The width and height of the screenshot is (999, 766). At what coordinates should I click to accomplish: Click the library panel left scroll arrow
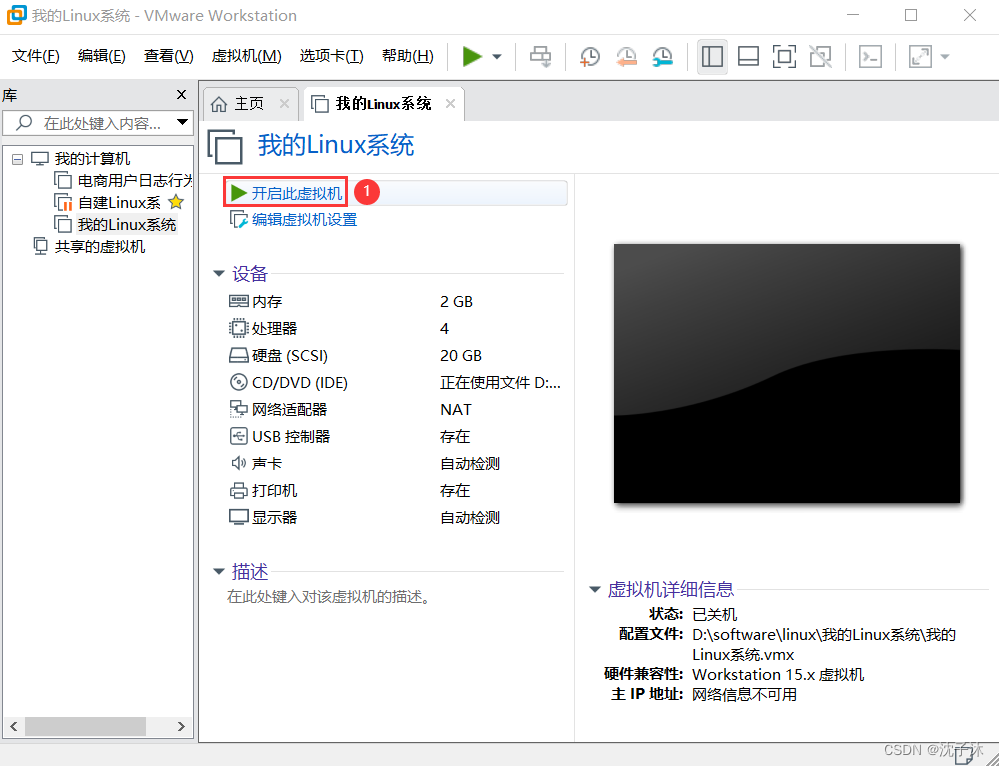pos(13,726)
